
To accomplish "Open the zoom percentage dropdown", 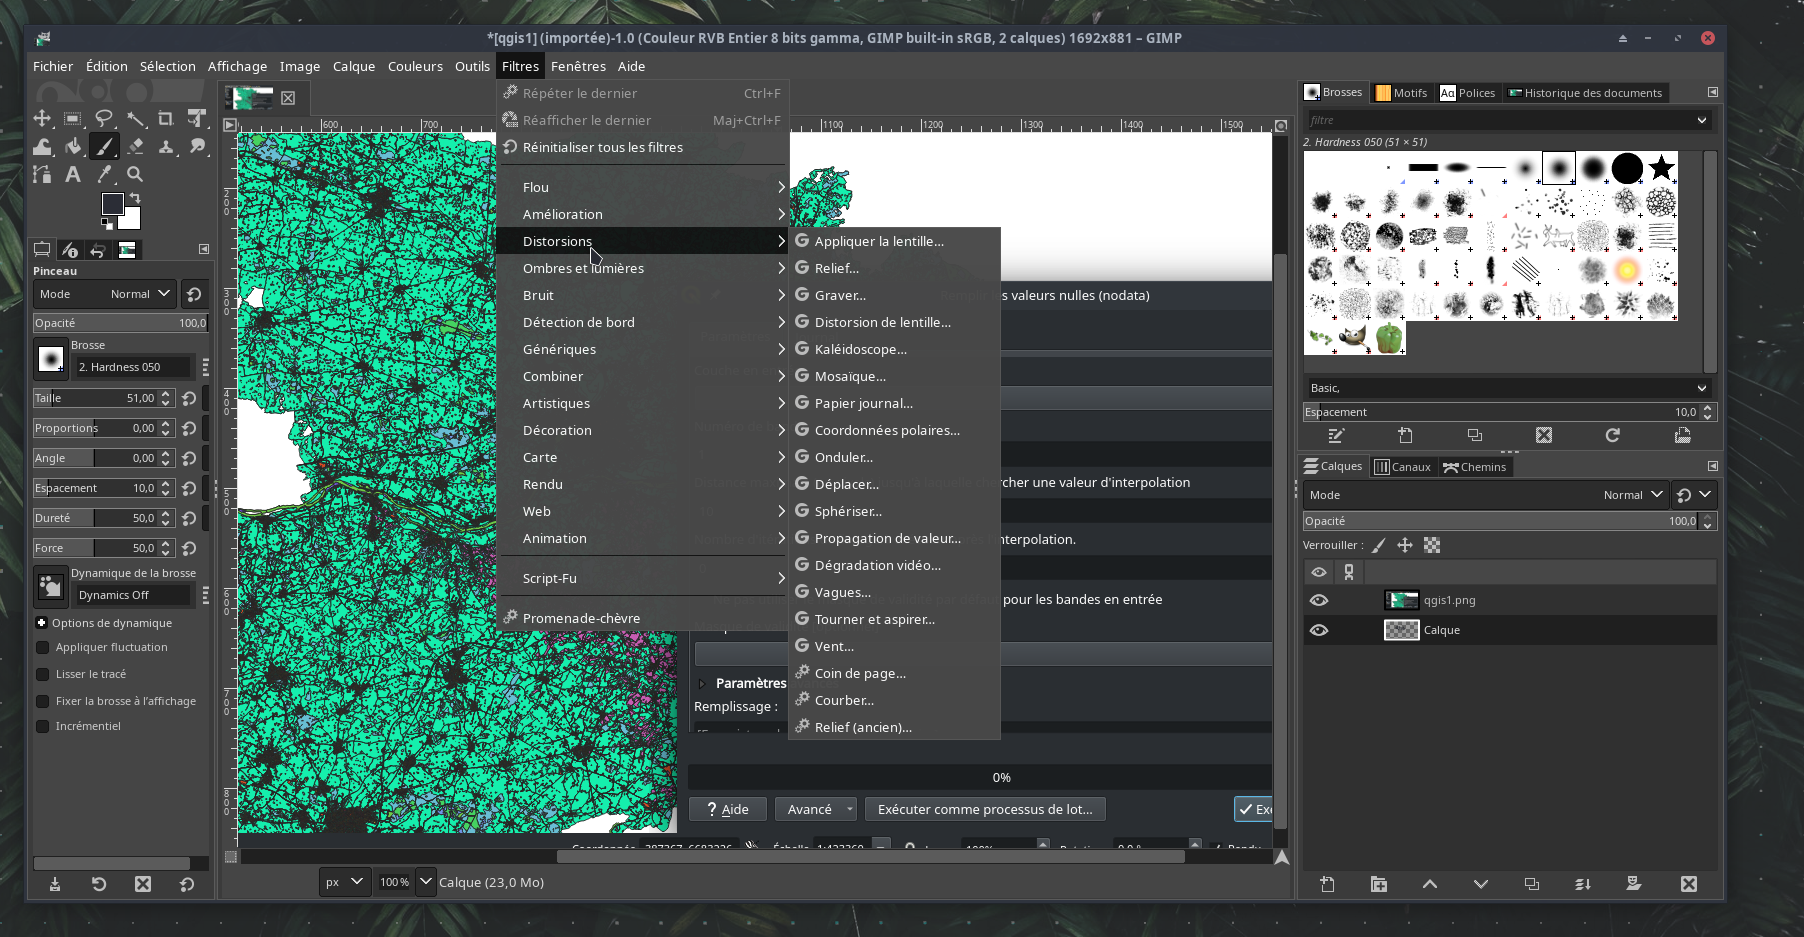I will [x=426, y=882].
